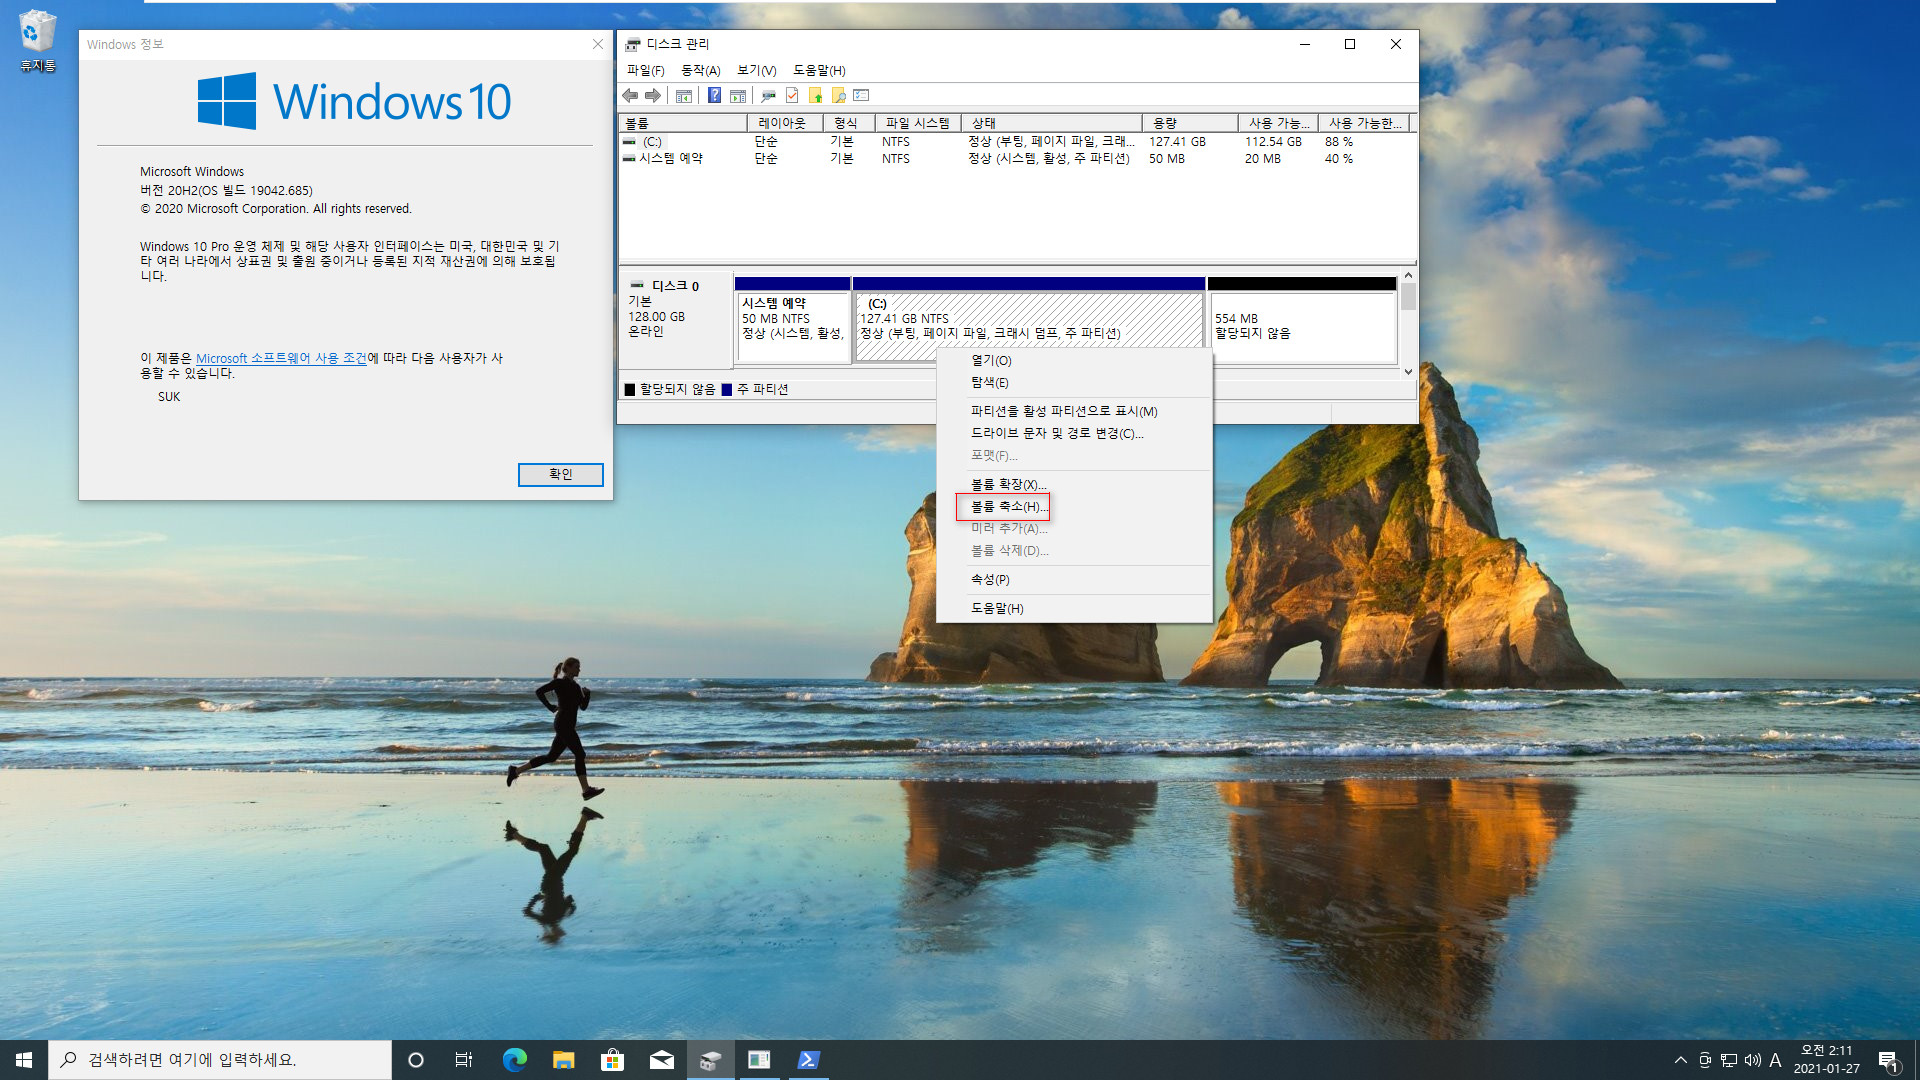Sort by the 볼륨 column header

[683, 123]
